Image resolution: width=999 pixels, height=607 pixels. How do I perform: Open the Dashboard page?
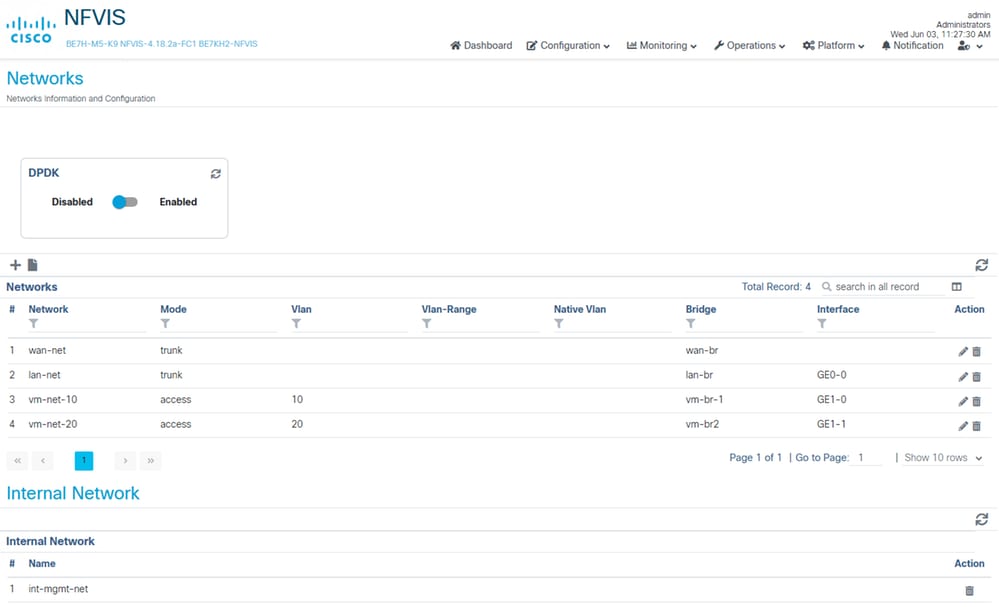(481, 45)
